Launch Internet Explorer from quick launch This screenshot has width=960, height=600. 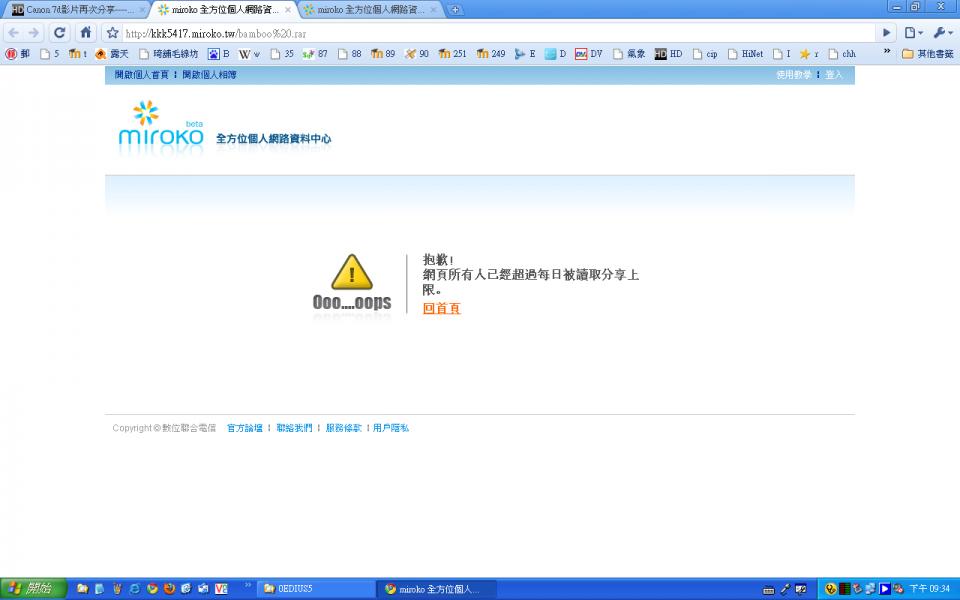(x=134, y=589)
